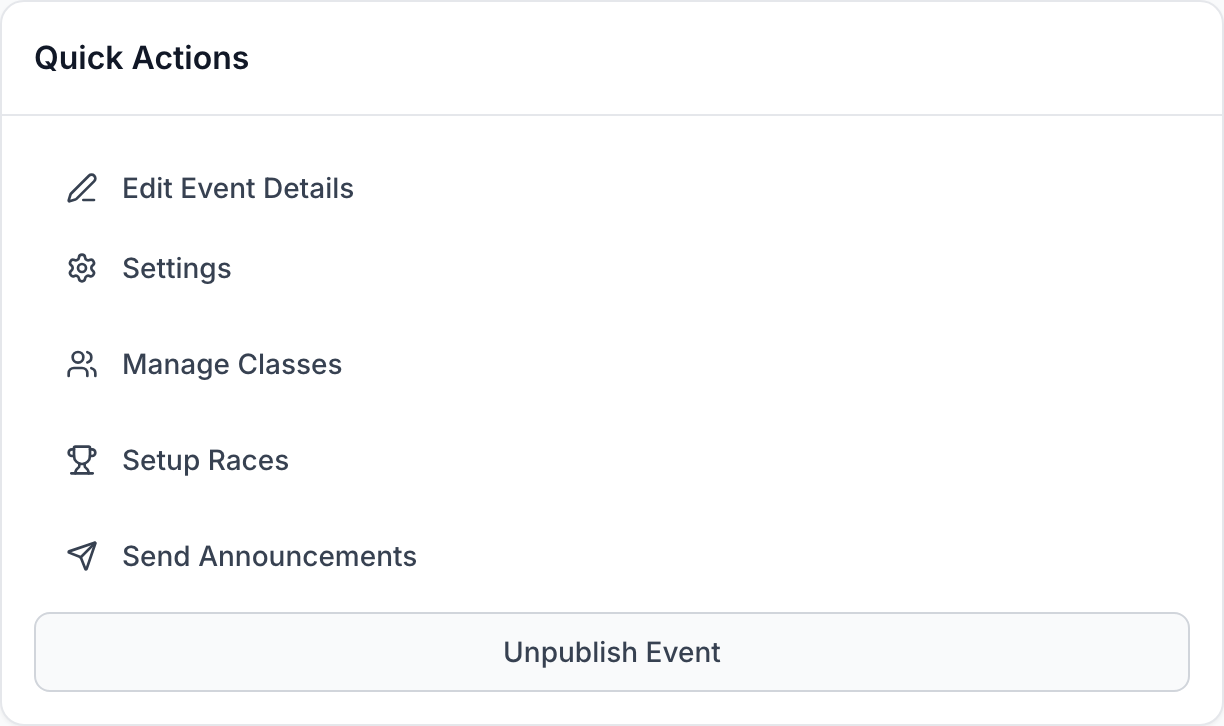This screenshot has height=726, width=1224.
Task: Click the 'Manage Classes' text label
Action: (232, 365)
